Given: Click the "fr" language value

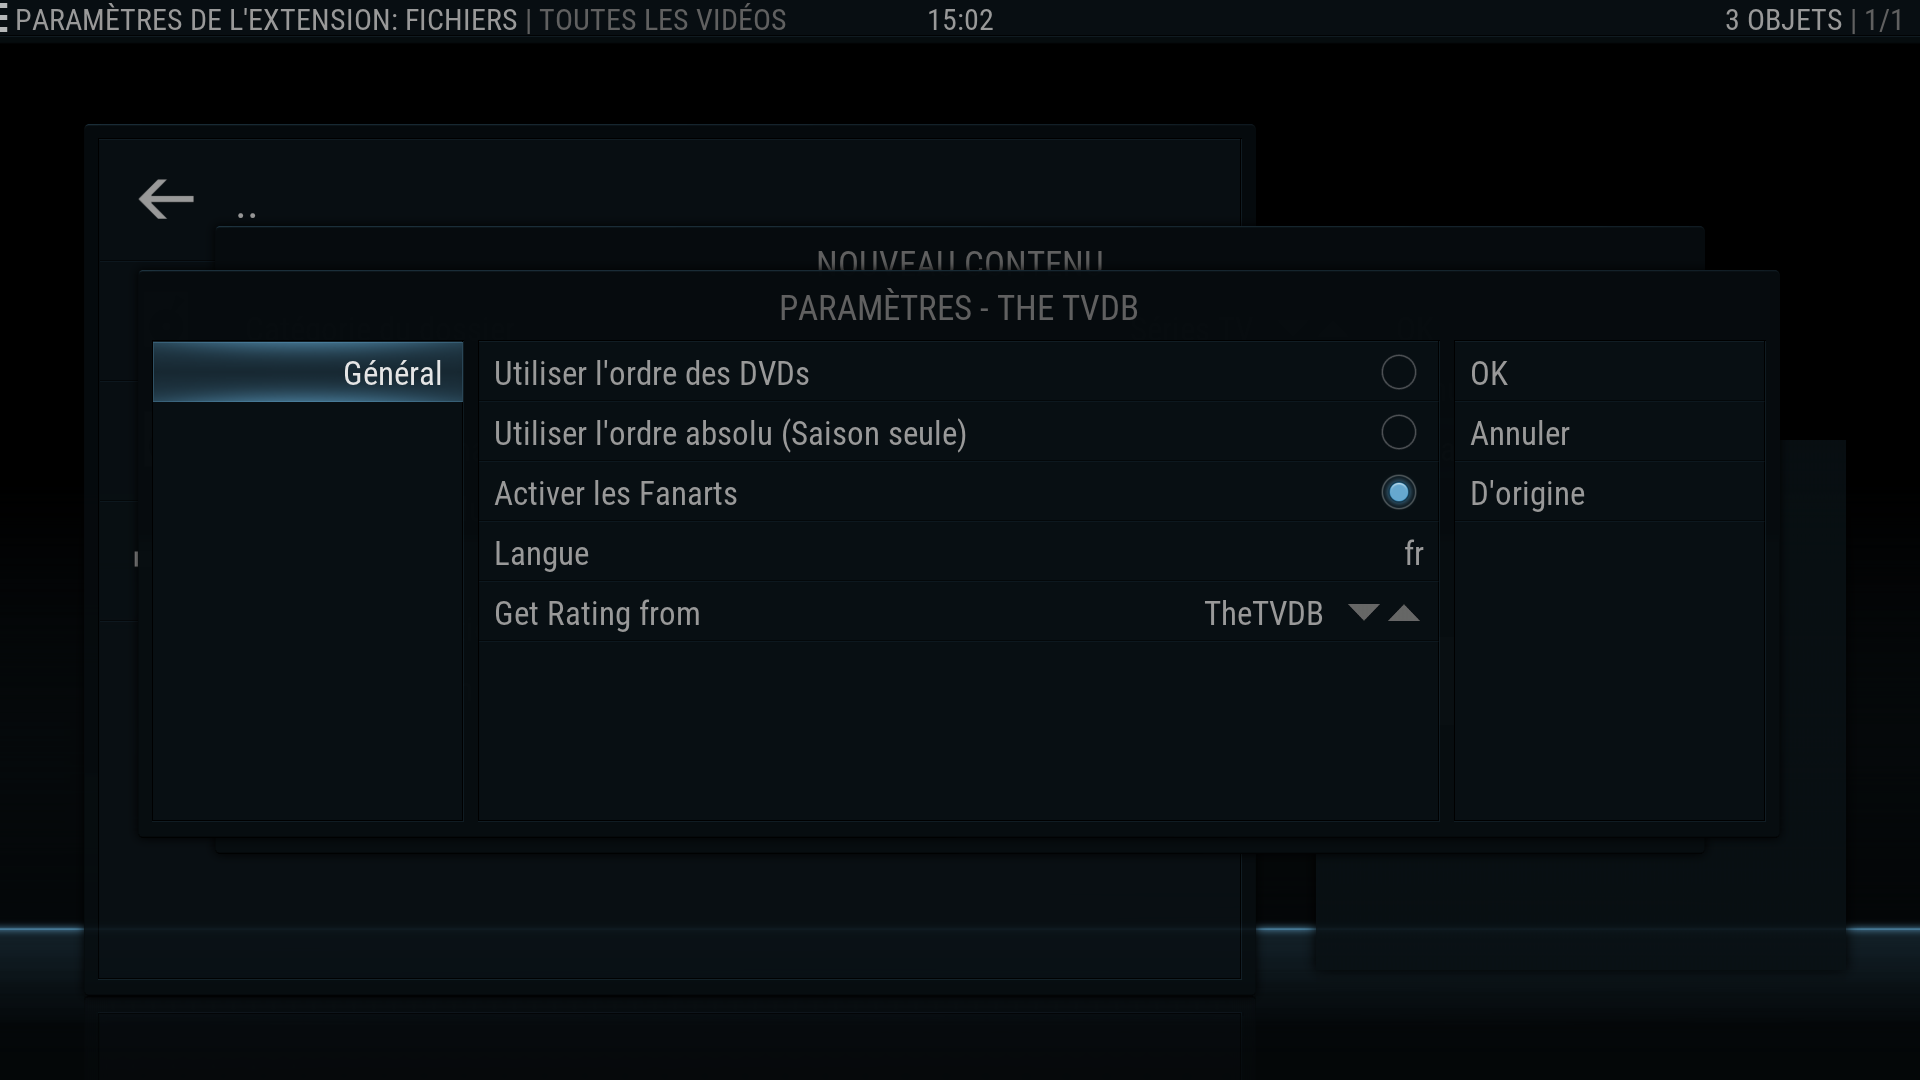Looking at the screenshot, I should (x=1413, y=553).
